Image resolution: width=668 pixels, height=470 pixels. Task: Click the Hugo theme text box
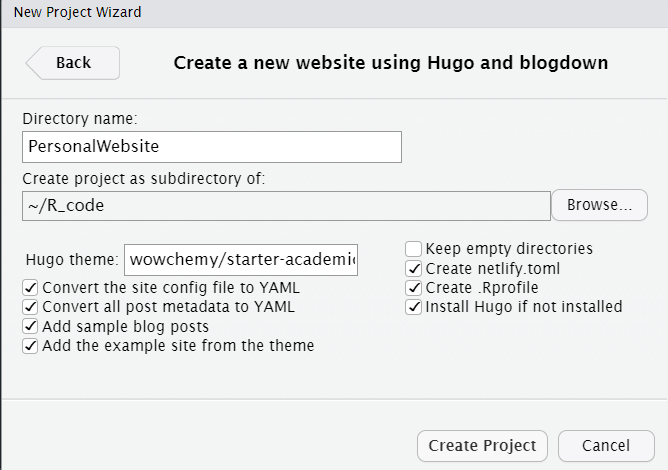coord(241,260)
